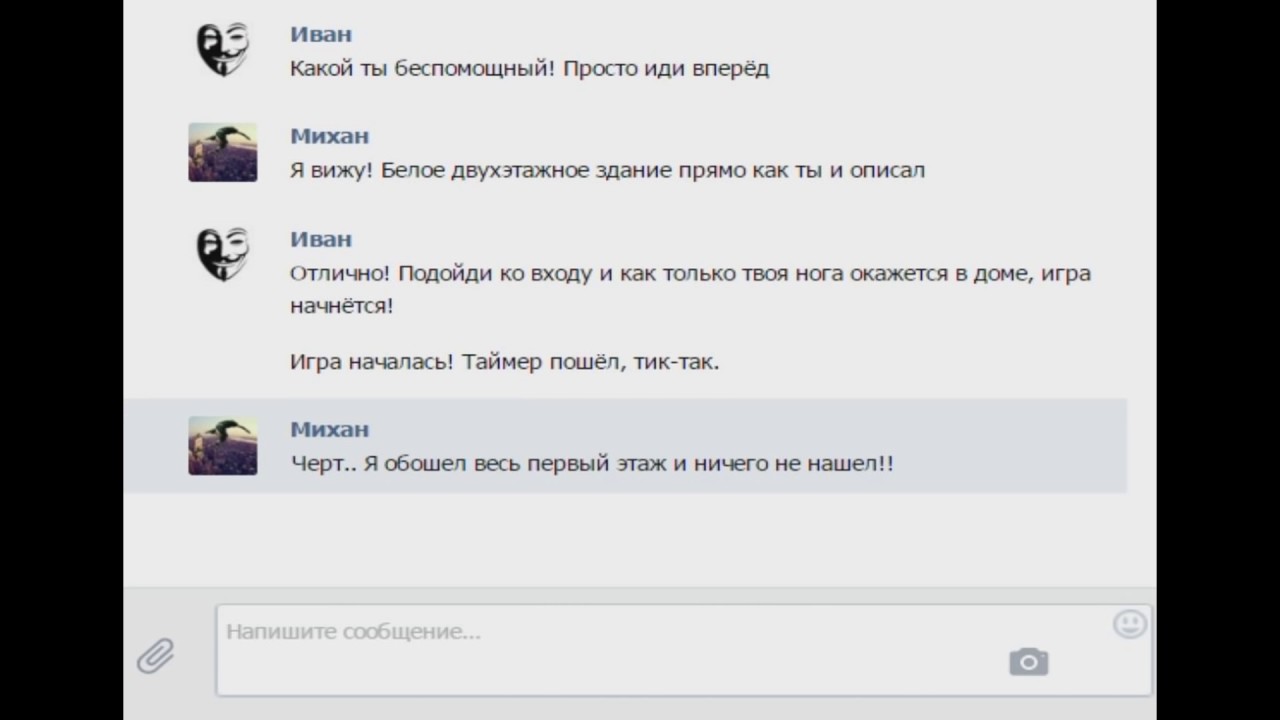Select the message 'Игра началась! Таймер пошёл, тик-так.'

pos(504,362)
